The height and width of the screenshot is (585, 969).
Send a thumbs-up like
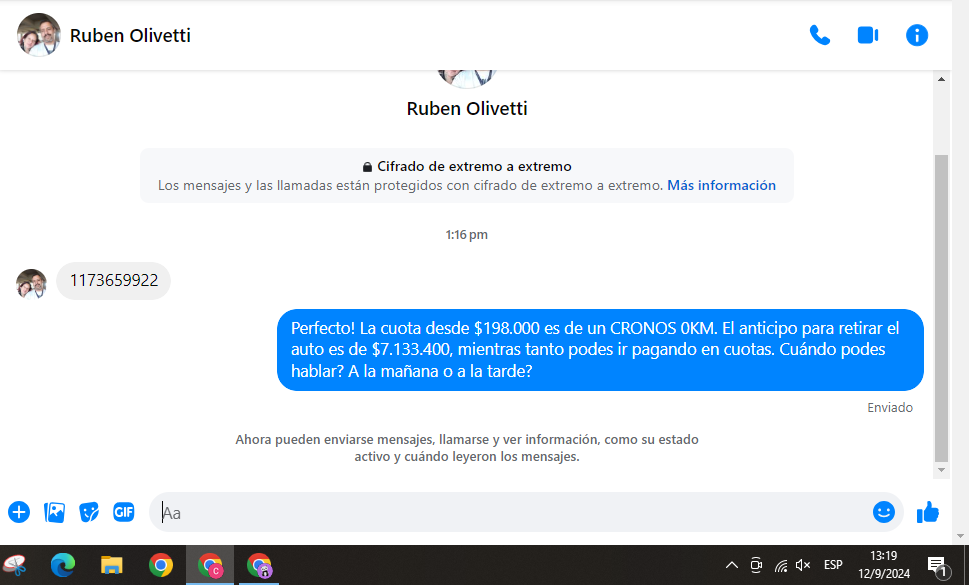[x=928, y=512]
